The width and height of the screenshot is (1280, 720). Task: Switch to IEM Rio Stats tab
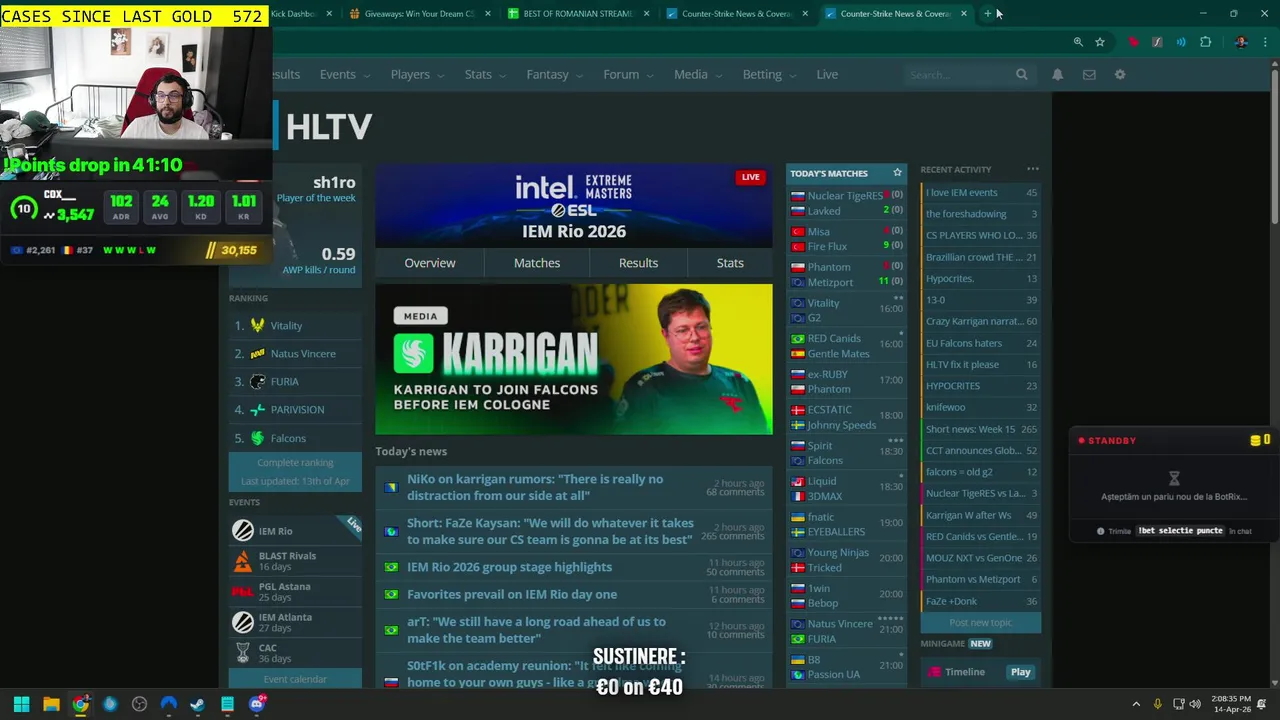(x=730, y=263)
